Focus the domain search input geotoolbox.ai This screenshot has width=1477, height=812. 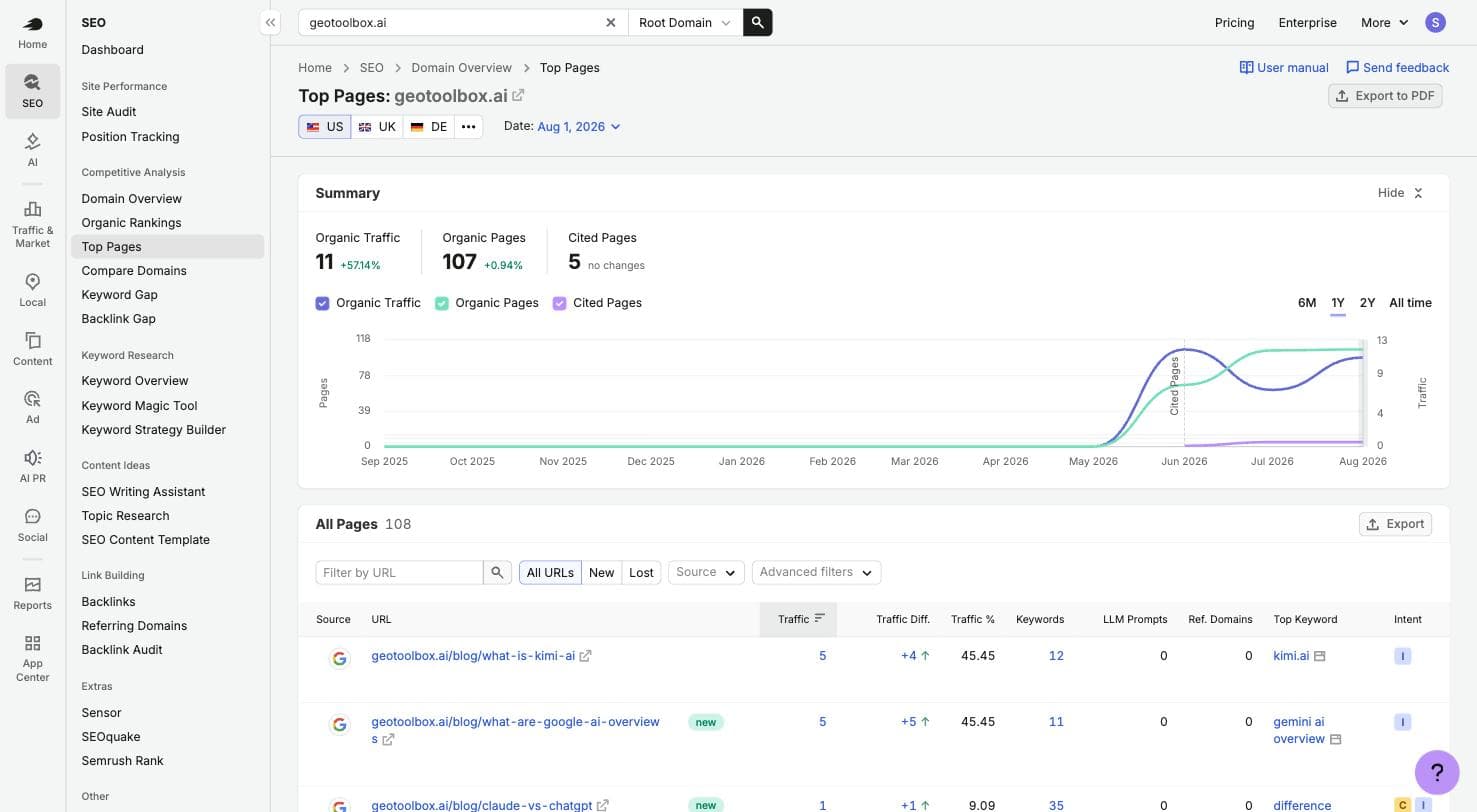[x=455, y=22]
